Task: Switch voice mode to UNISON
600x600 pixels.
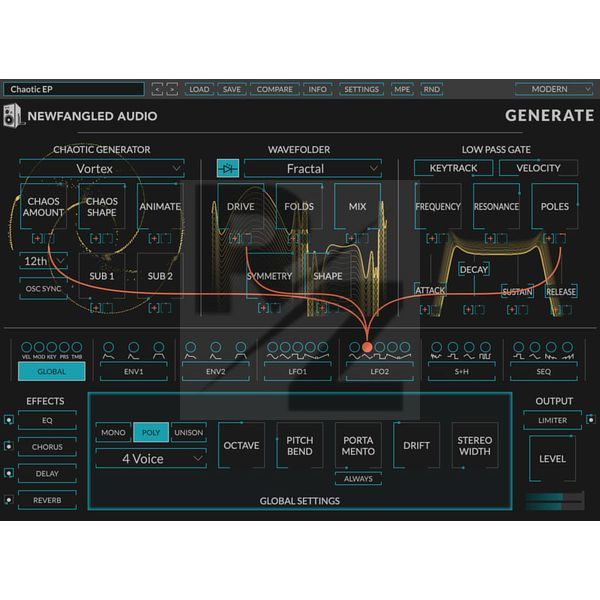Action: click(x=189, y=432)
